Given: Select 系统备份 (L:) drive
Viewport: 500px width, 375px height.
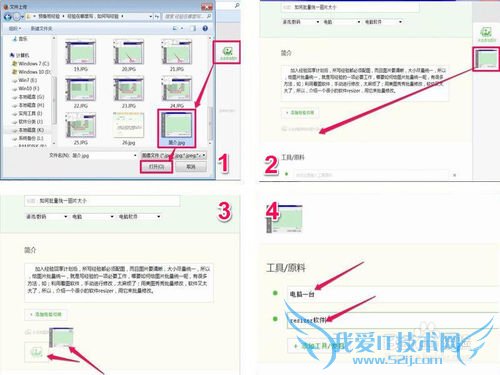Looking at the screenshot, I should (x=28, y=138).
